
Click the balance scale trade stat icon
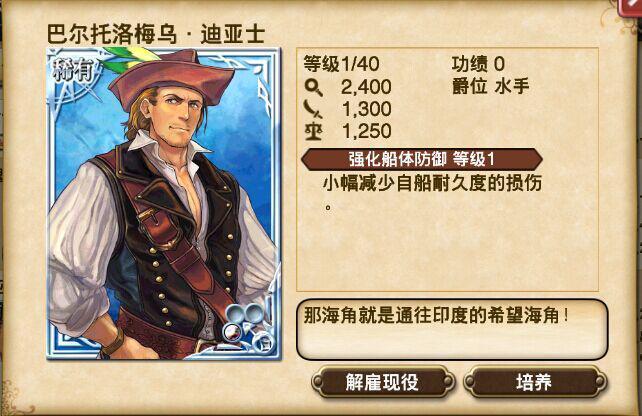tap(313, 131)
